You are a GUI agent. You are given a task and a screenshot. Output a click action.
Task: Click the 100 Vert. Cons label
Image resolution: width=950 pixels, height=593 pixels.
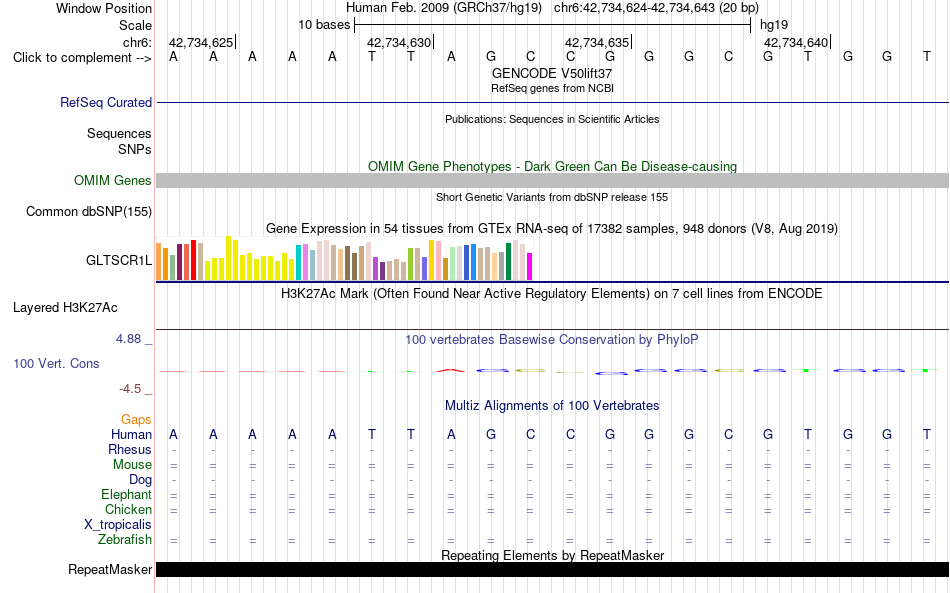pos(56,363)
